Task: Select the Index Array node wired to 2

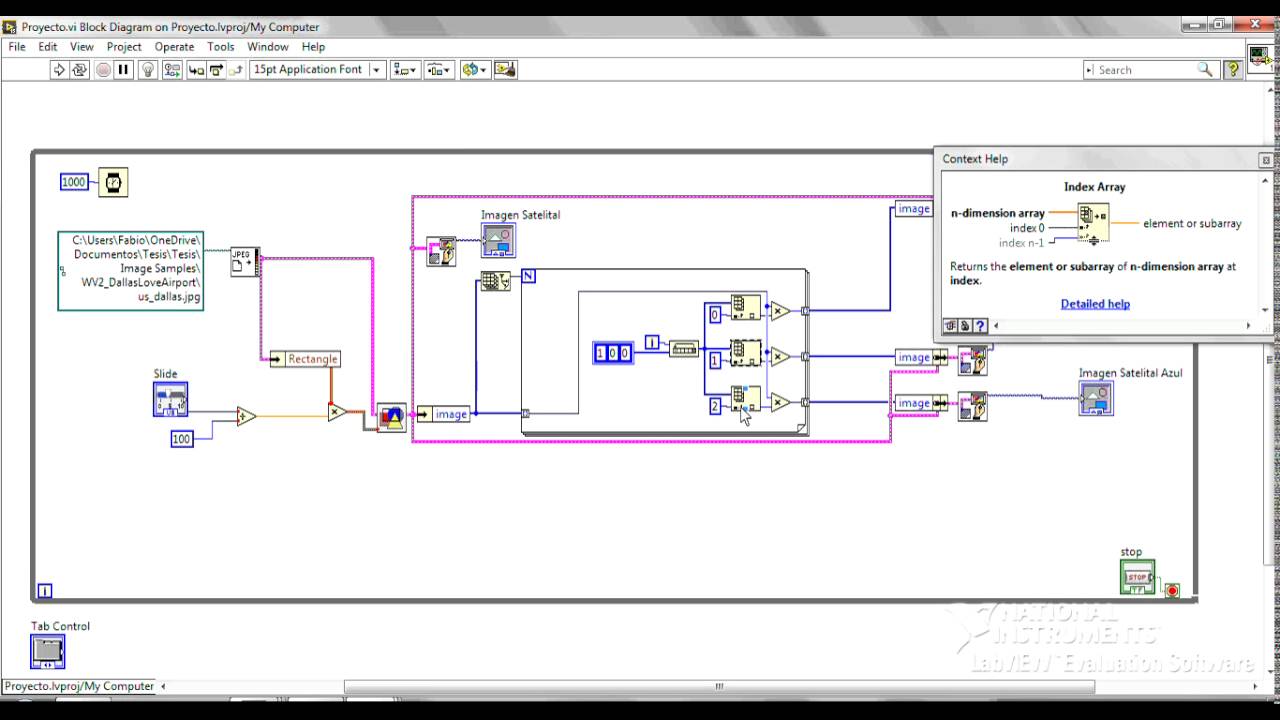Action: (746, 398)
